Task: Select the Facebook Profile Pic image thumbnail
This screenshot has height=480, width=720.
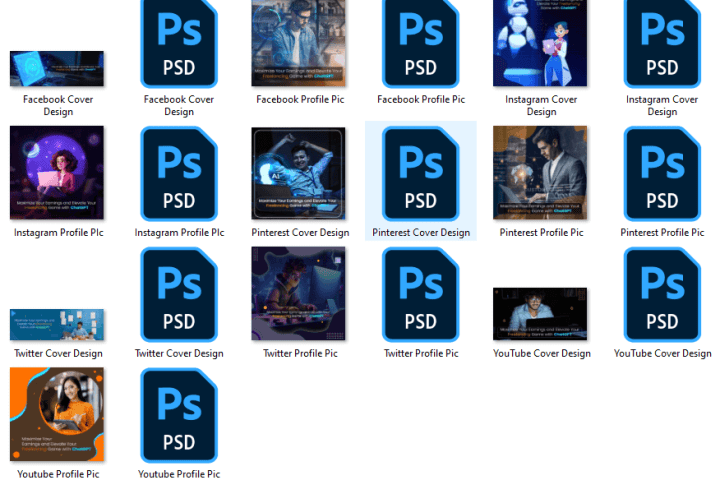Action: [298, 43]
